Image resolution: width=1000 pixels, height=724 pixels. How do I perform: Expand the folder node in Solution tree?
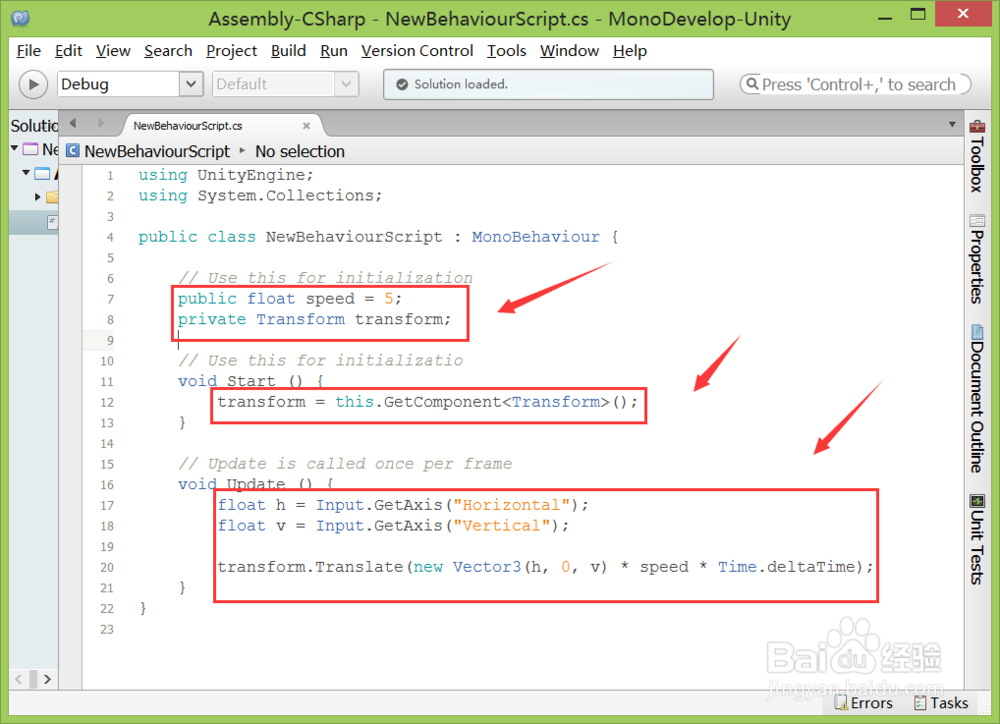38,197
